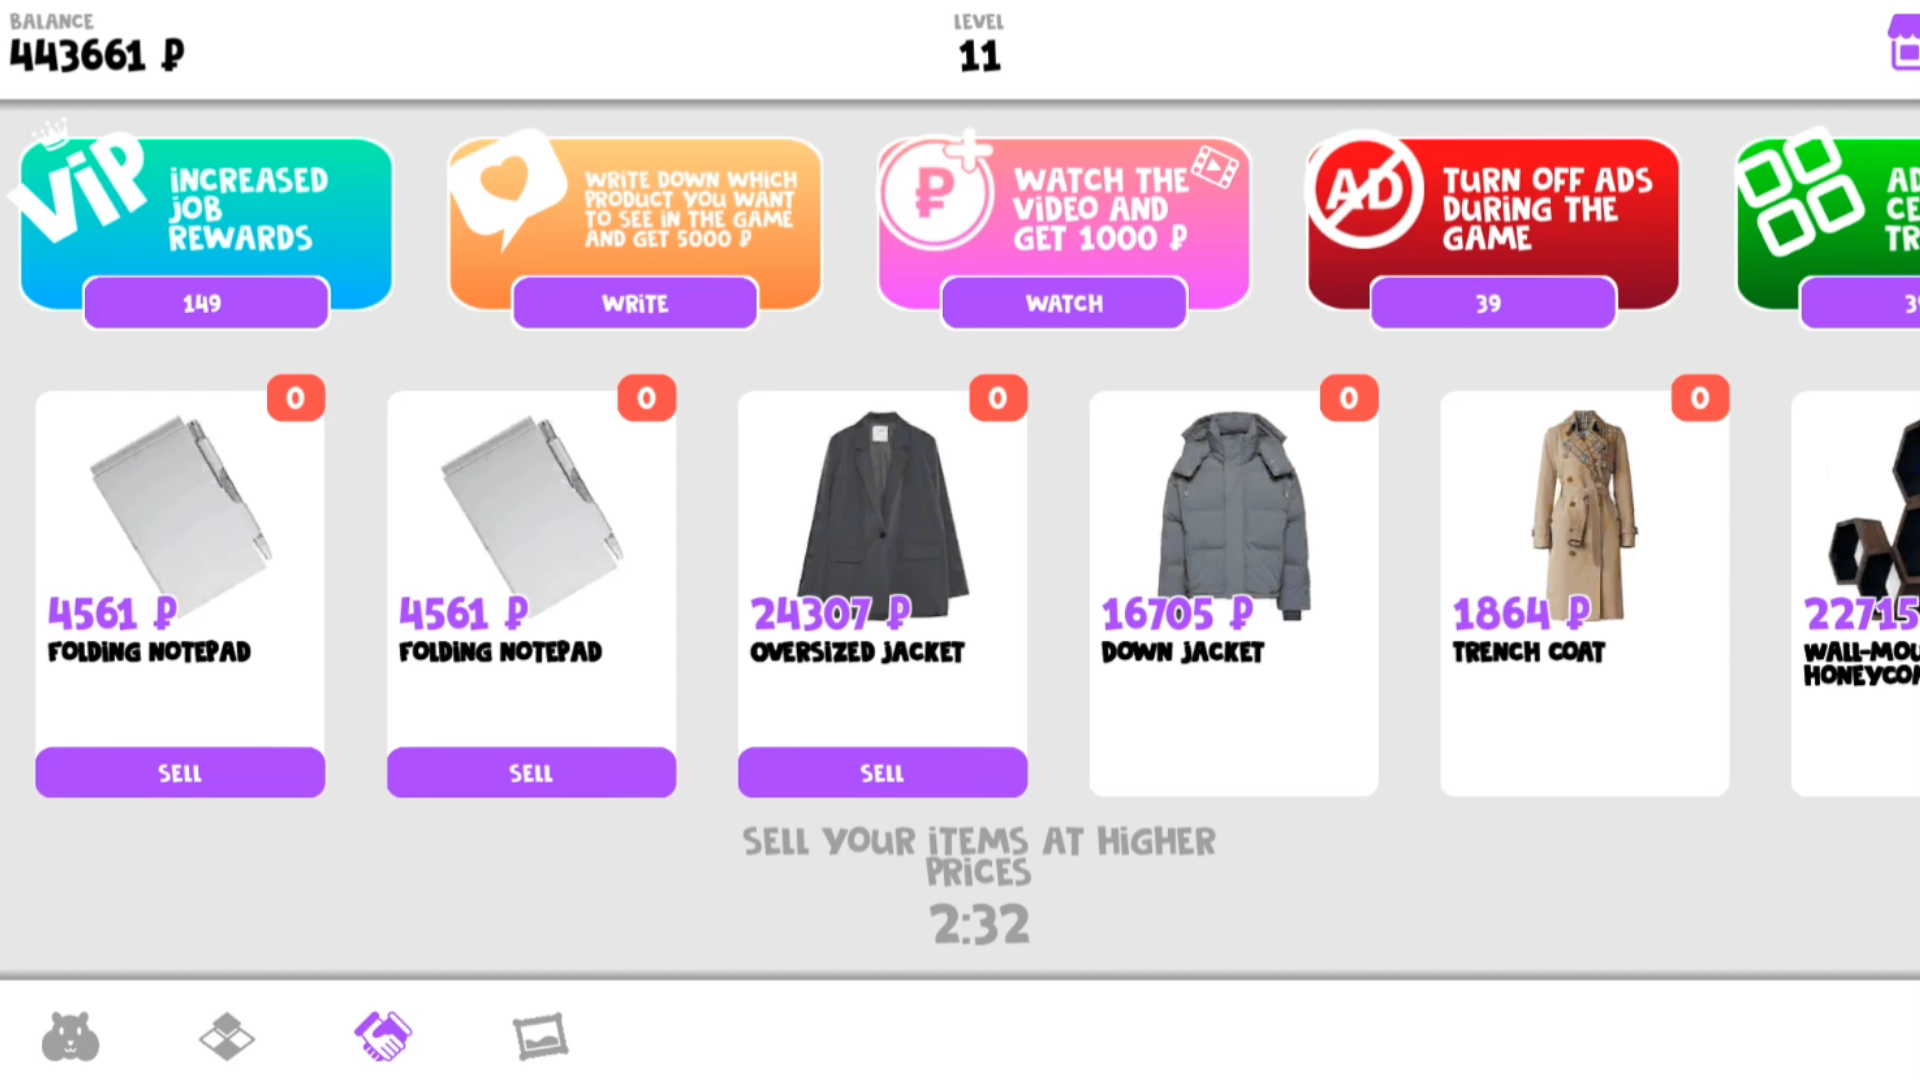The image size is (1920, 1080).
Task: Select the handshake trade tab icon
Action: point(383,1036)
